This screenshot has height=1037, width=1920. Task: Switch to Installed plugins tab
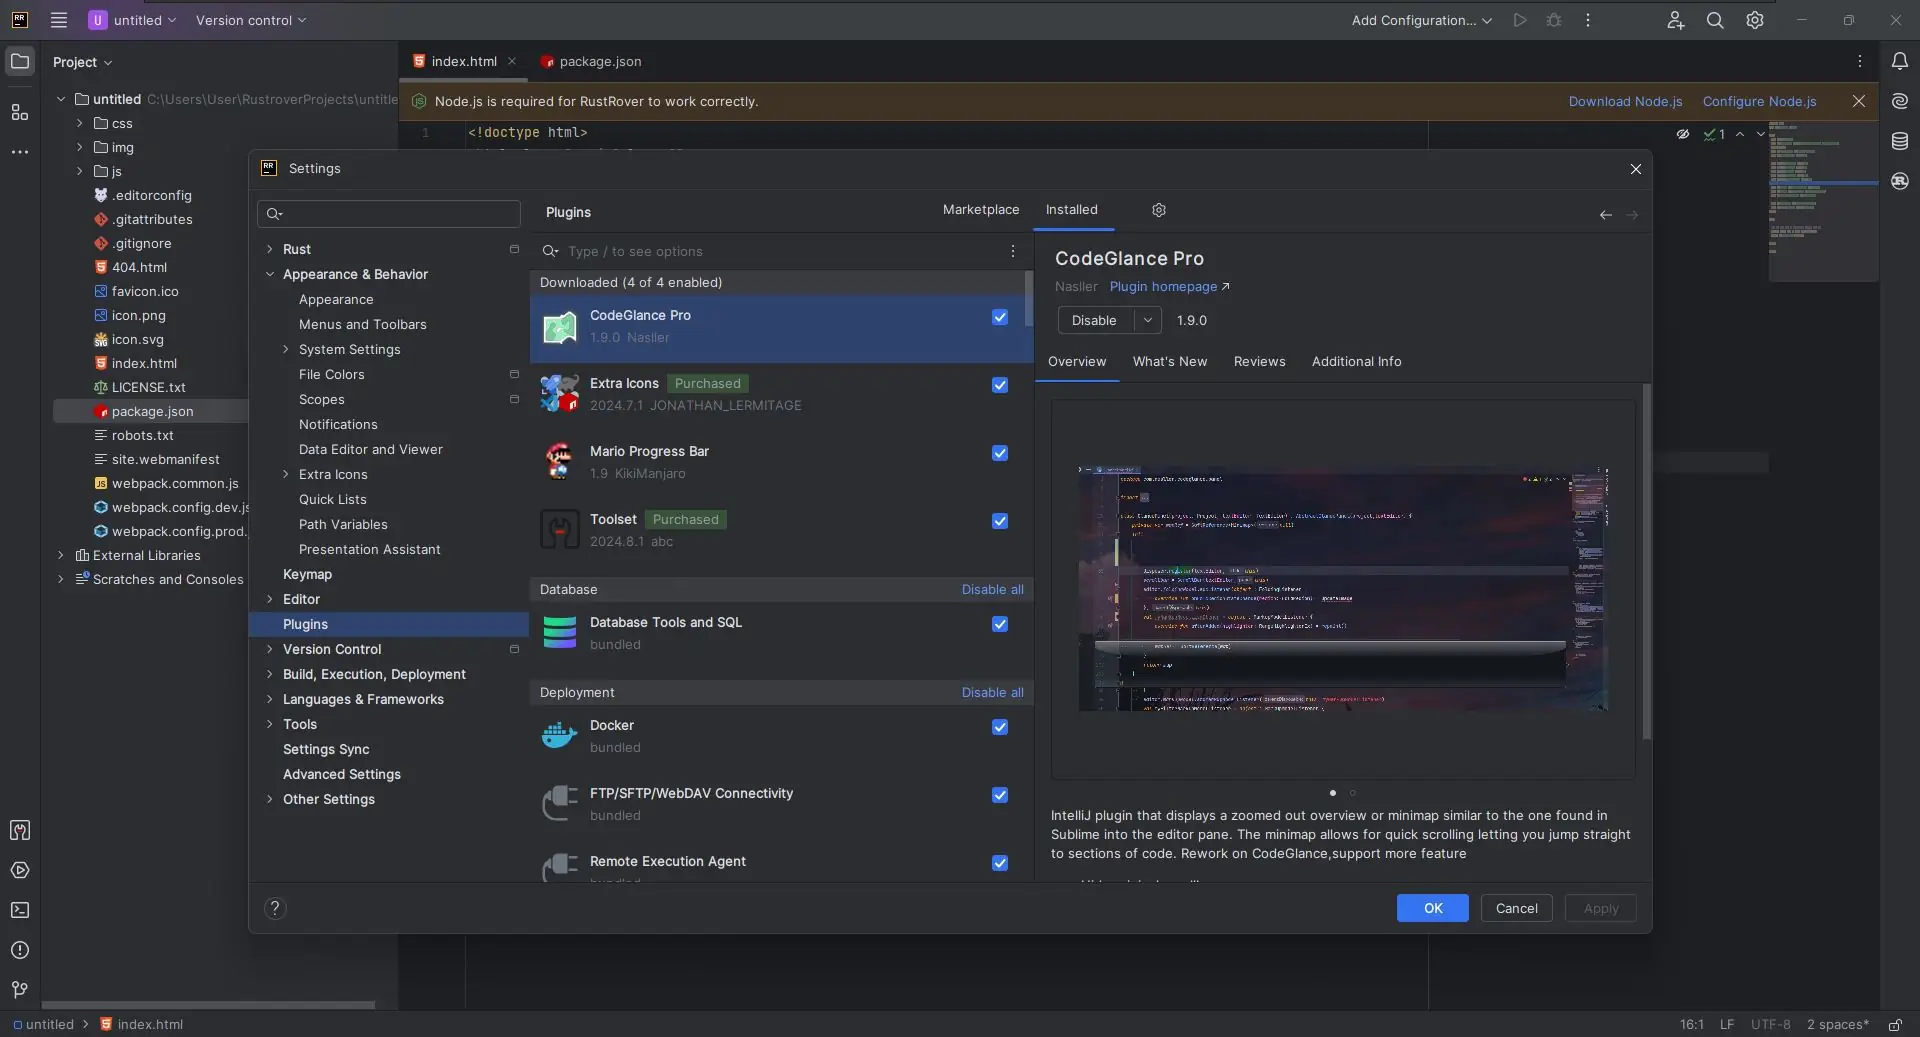click(1071, 210)
